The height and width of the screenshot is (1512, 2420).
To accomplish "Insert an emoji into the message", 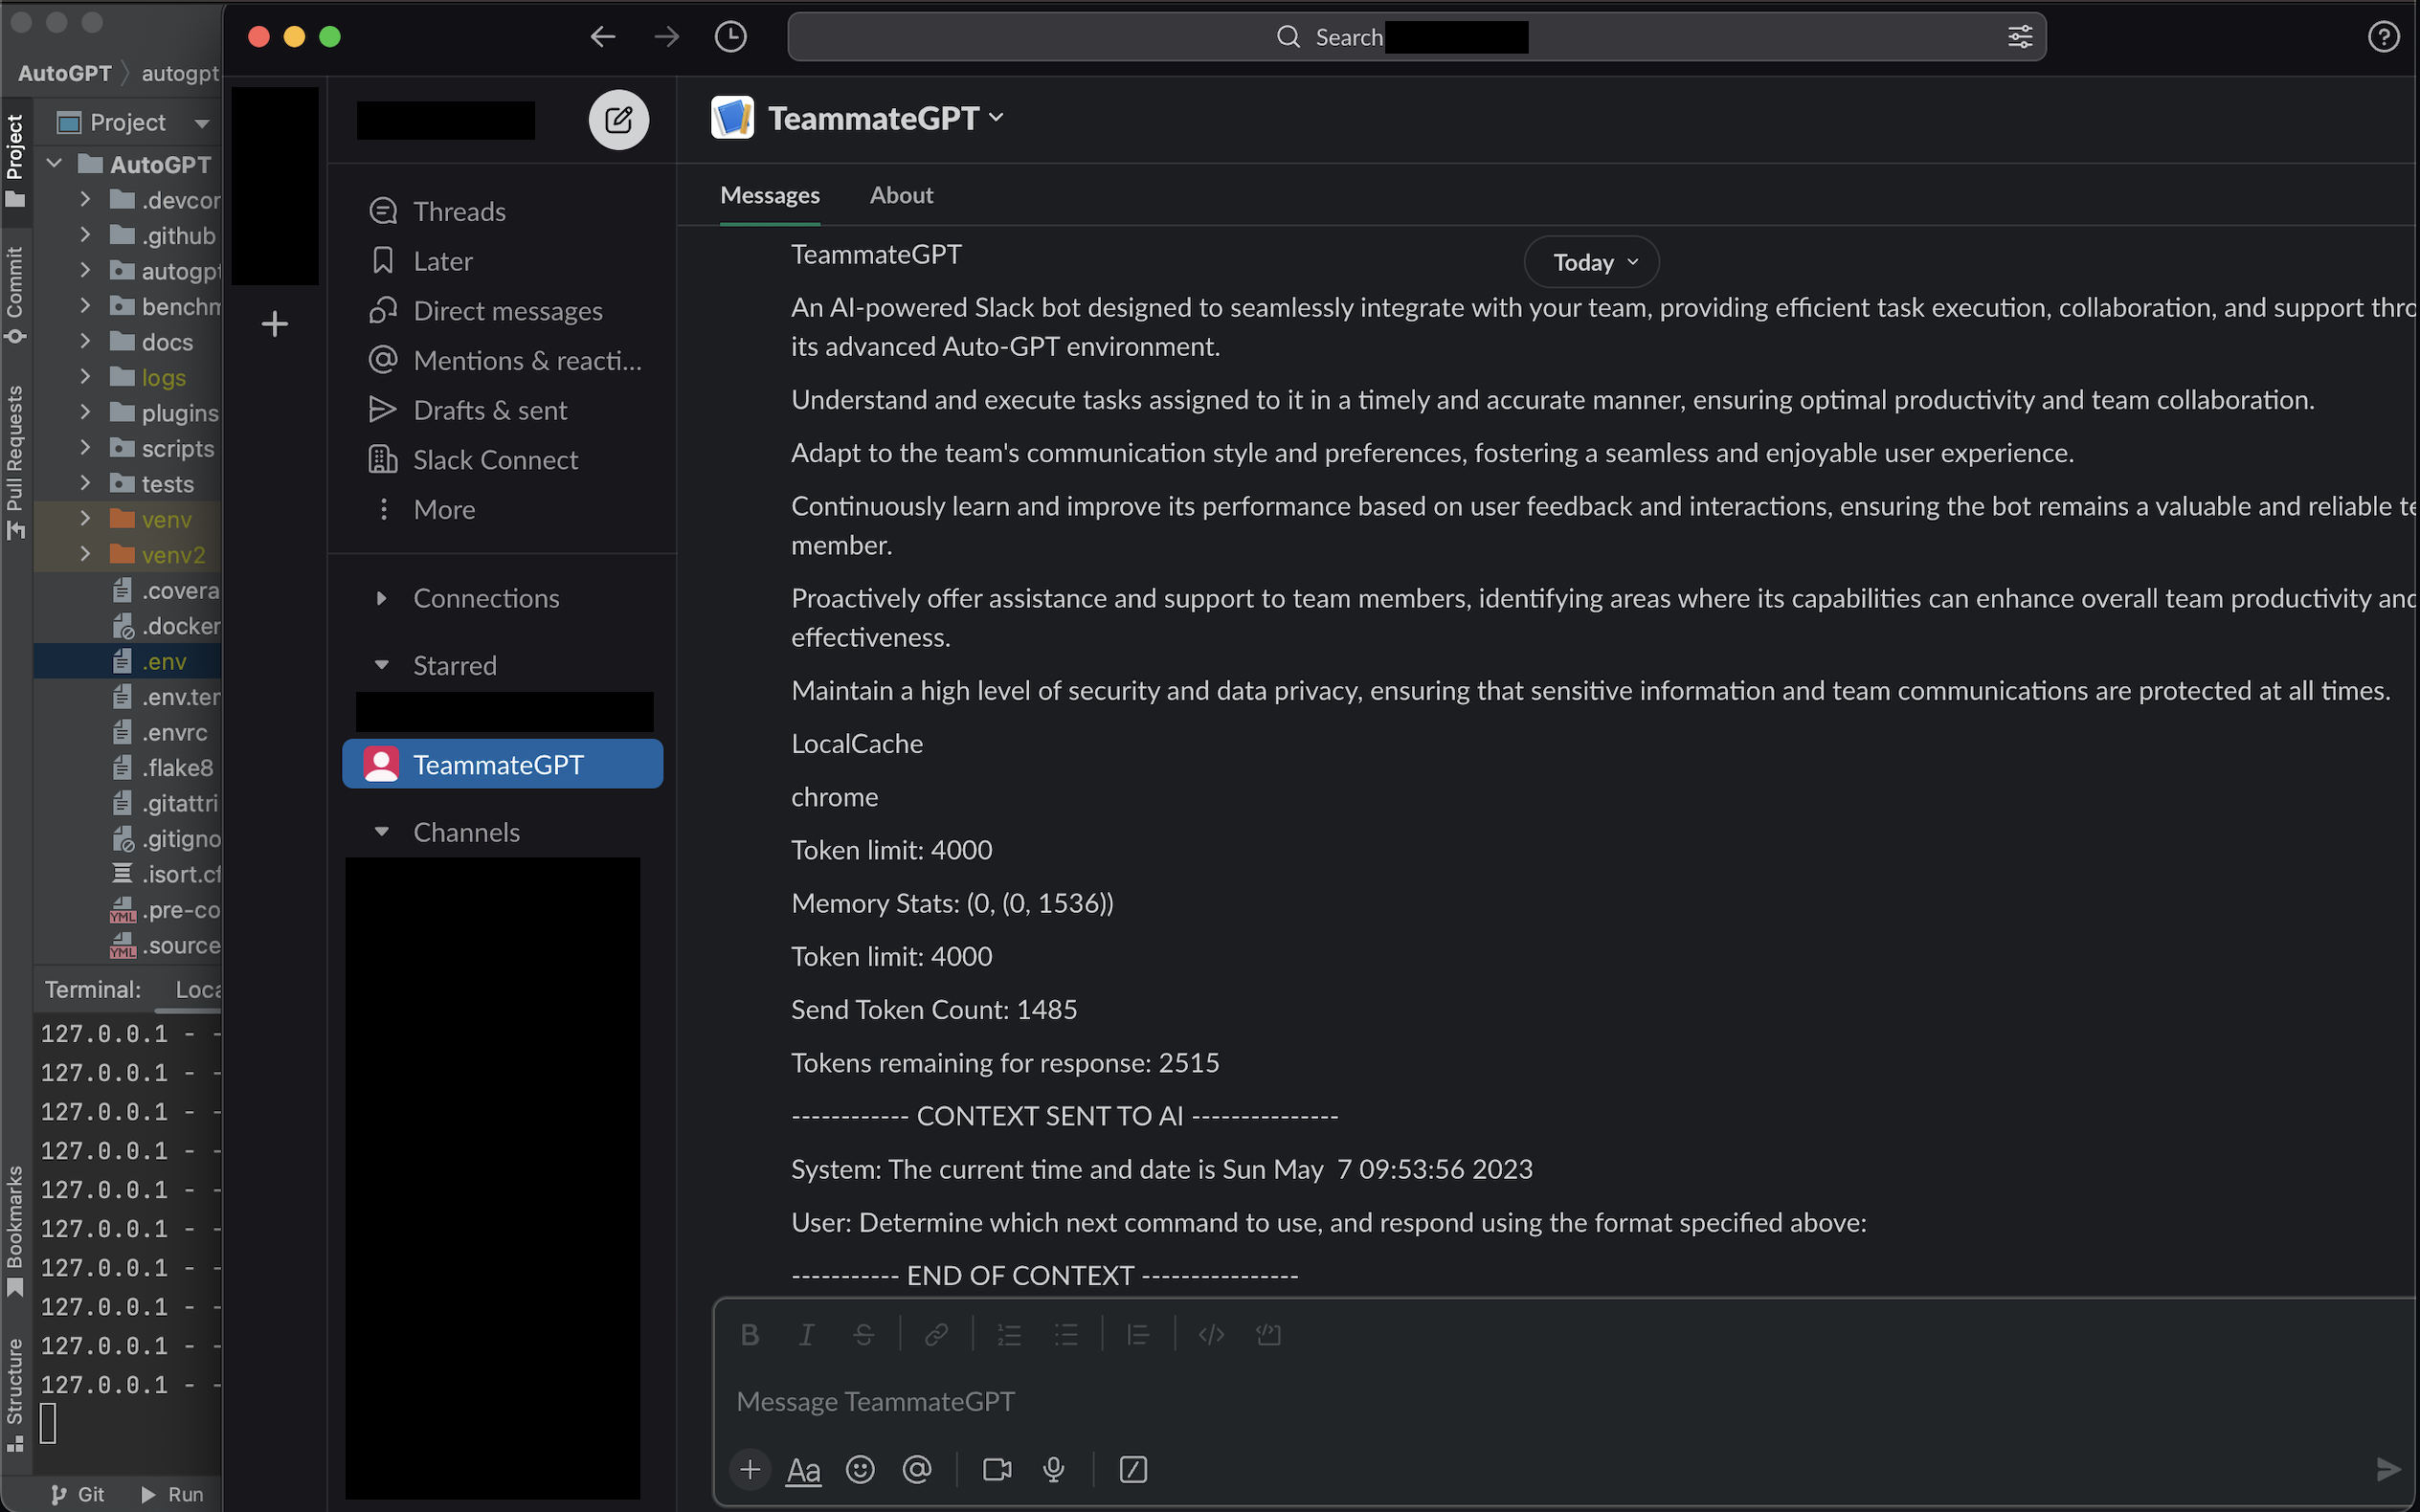I will [x=860, y=1469].
